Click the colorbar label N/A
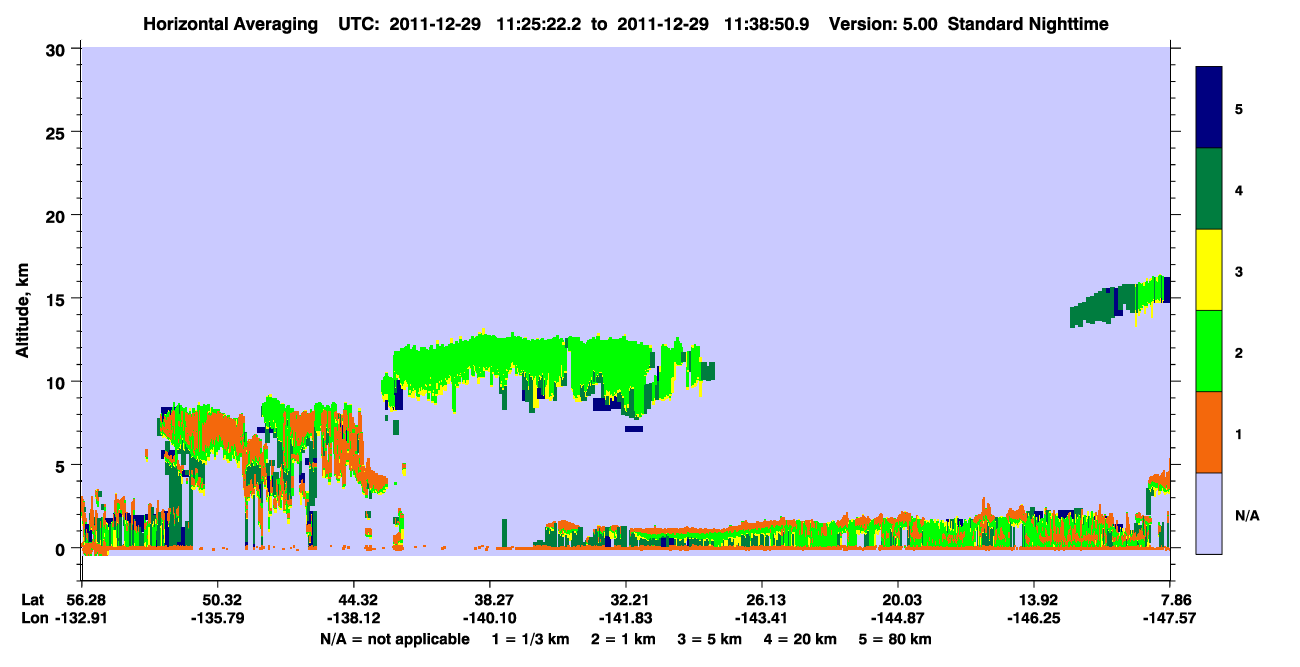 [1246, 515]
